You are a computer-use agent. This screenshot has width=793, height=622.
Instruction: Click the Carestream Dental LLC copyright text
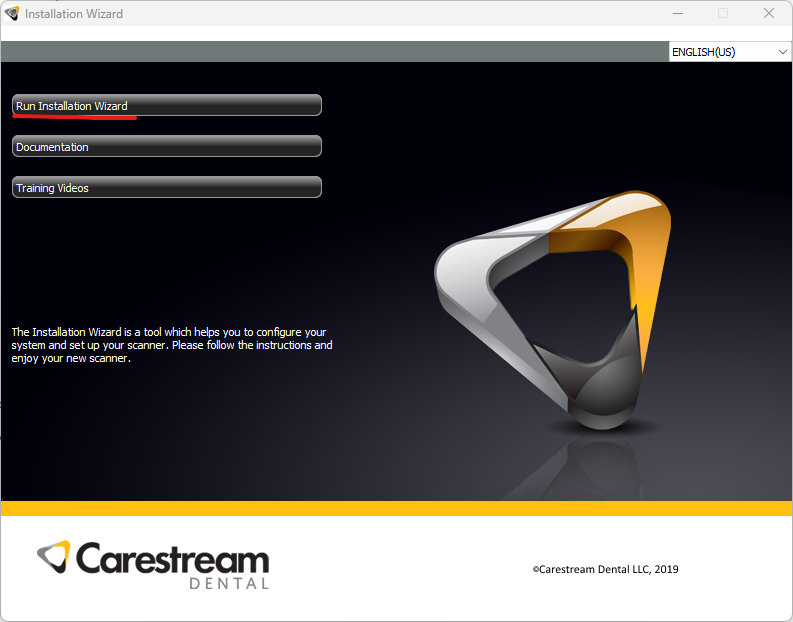(x=605, y=569)
